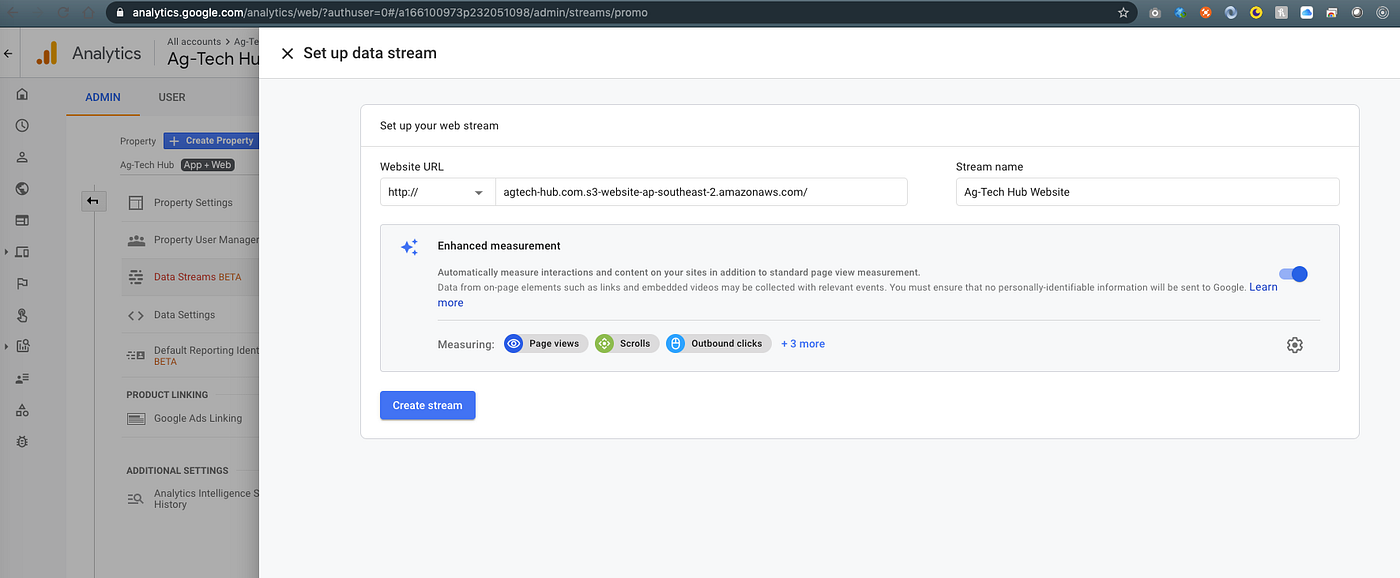Click the Scrolls chip
The height and width of the screenshot is (578, 1400).
(626, 344)
